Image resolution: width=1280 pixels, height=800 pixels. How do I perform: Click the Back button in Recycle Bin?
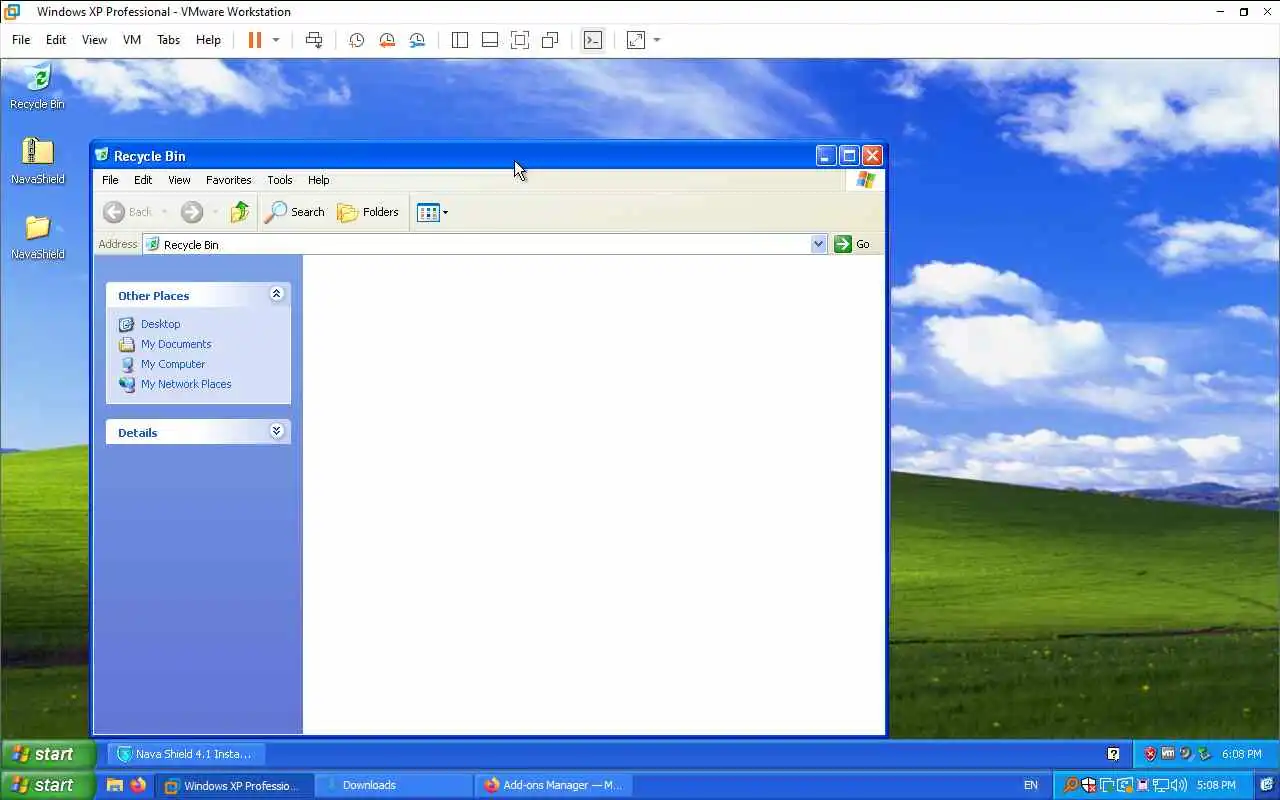point(128,212)
